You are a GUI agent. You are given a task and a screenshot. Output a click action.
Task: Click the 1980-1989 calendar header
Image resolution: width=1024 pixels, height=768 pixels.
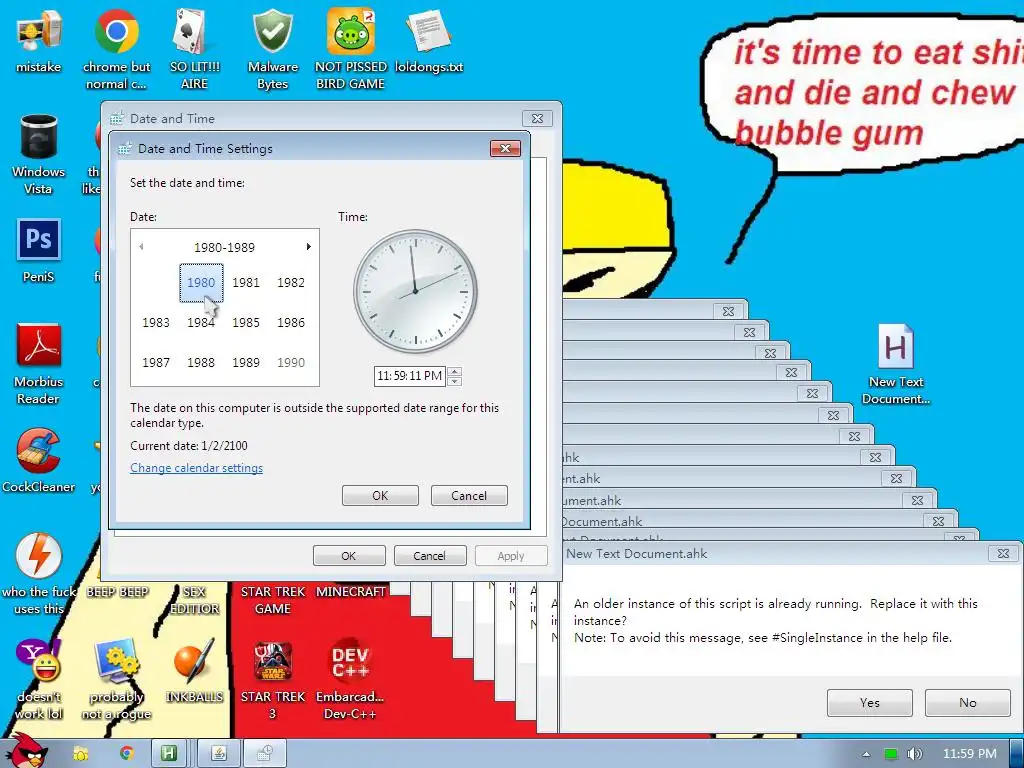(224, 248)
